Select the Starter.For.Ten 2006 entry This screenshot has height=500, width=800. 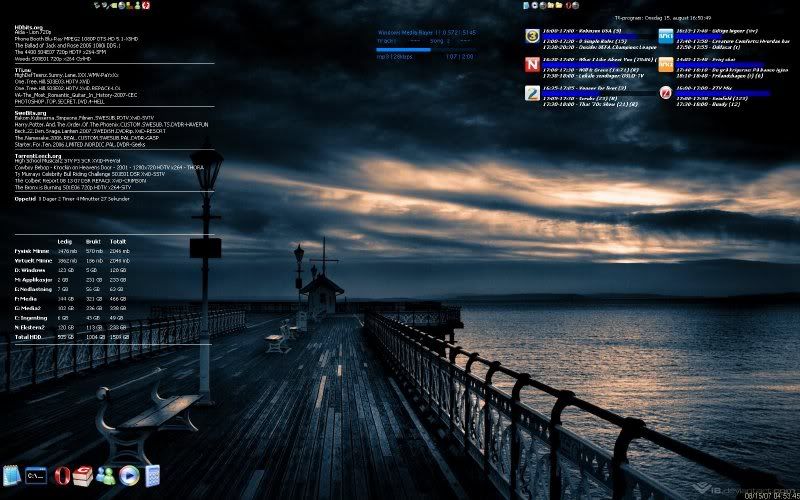coord(80,144)
